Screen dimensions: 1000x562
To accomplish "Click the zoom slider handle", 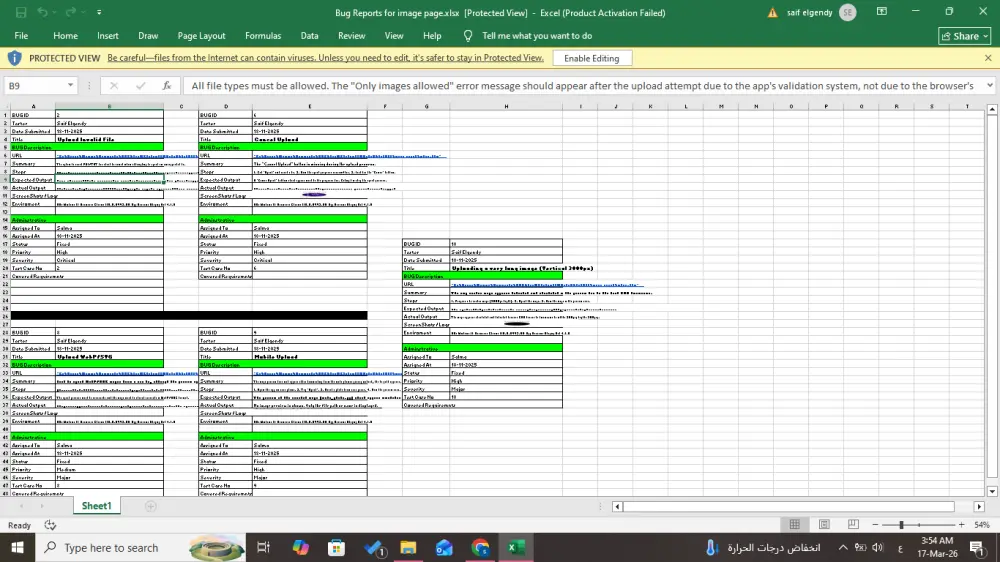I will coord(901,524).
